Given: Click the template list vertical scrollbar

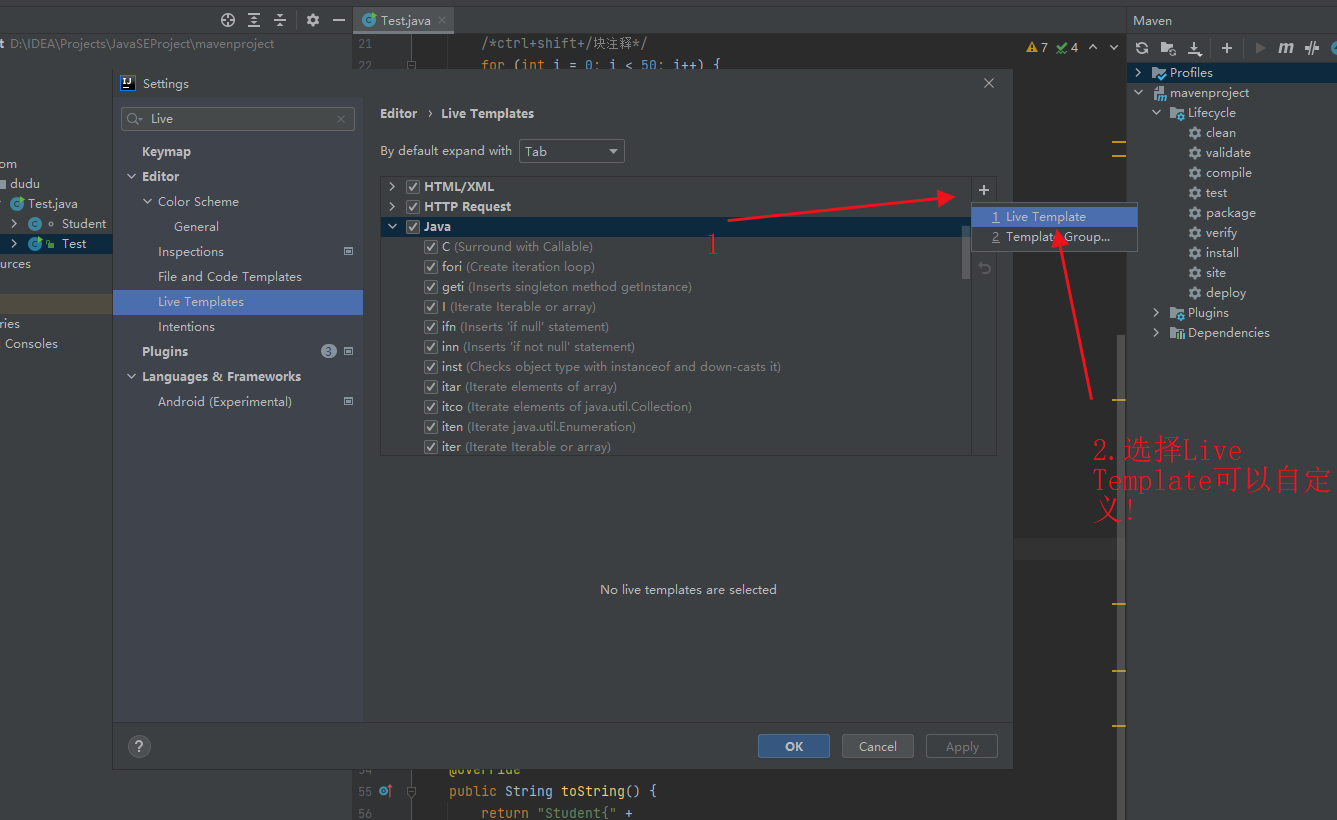Looking at the screenshot, I should point(965,252).
